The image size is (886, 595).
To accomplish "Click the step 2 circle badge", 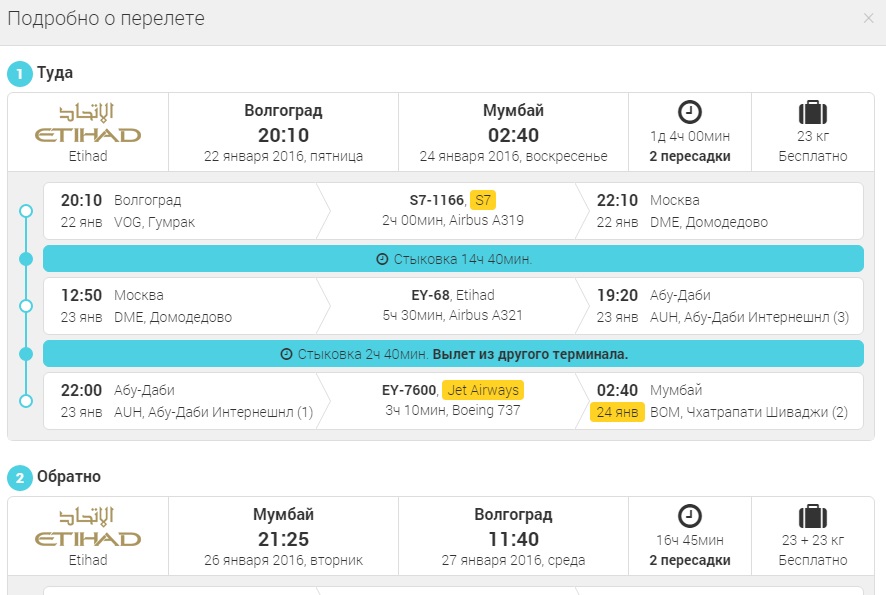I will 19,478.
